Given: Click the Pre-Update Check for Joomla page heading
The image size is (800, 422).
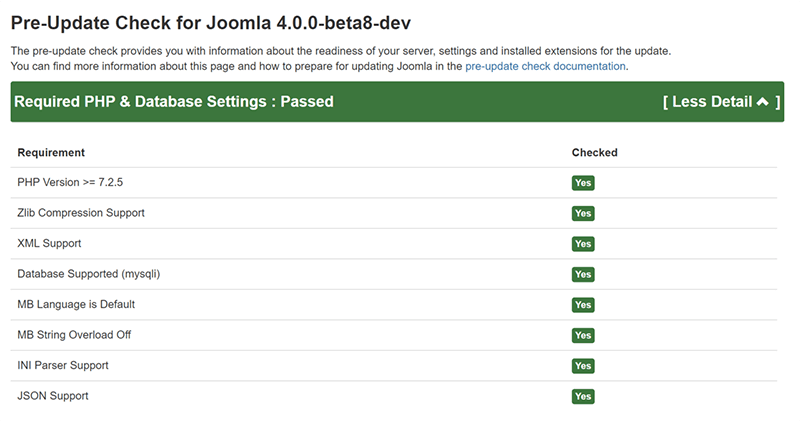Looking at the screenshot, I should (211, 21).
